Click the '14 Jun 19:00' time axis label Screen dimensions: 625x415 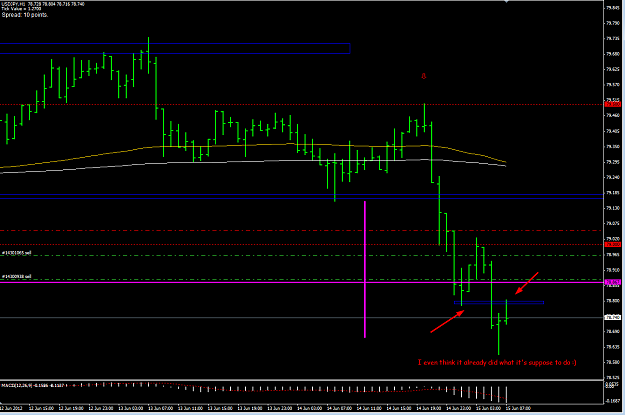tap(429, 408)
